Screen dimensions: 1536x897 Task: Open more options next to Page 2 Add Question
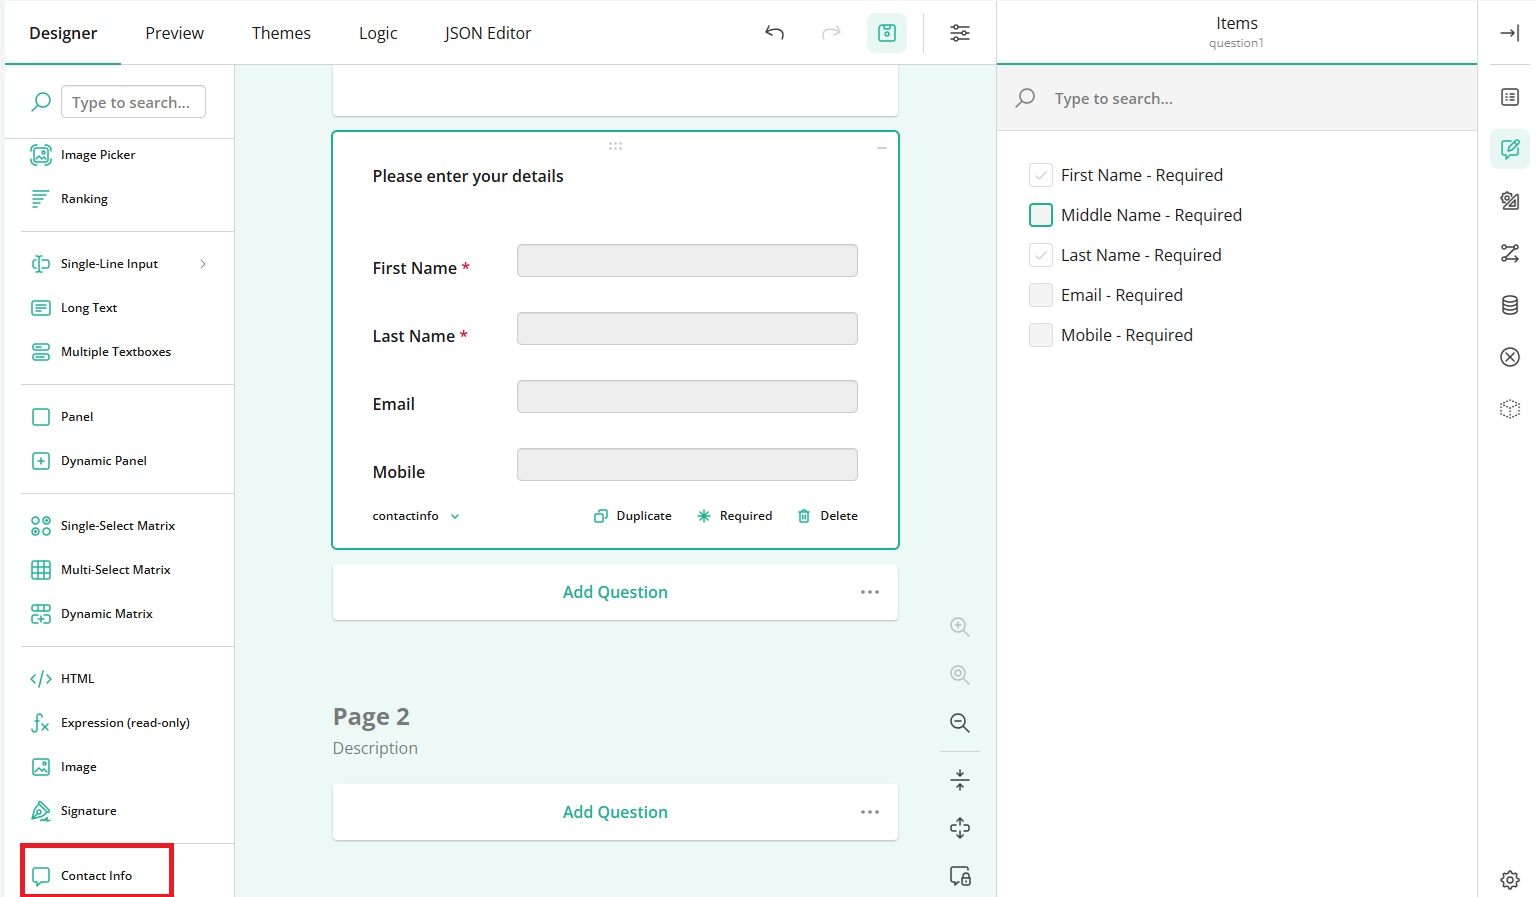[870, 812]
